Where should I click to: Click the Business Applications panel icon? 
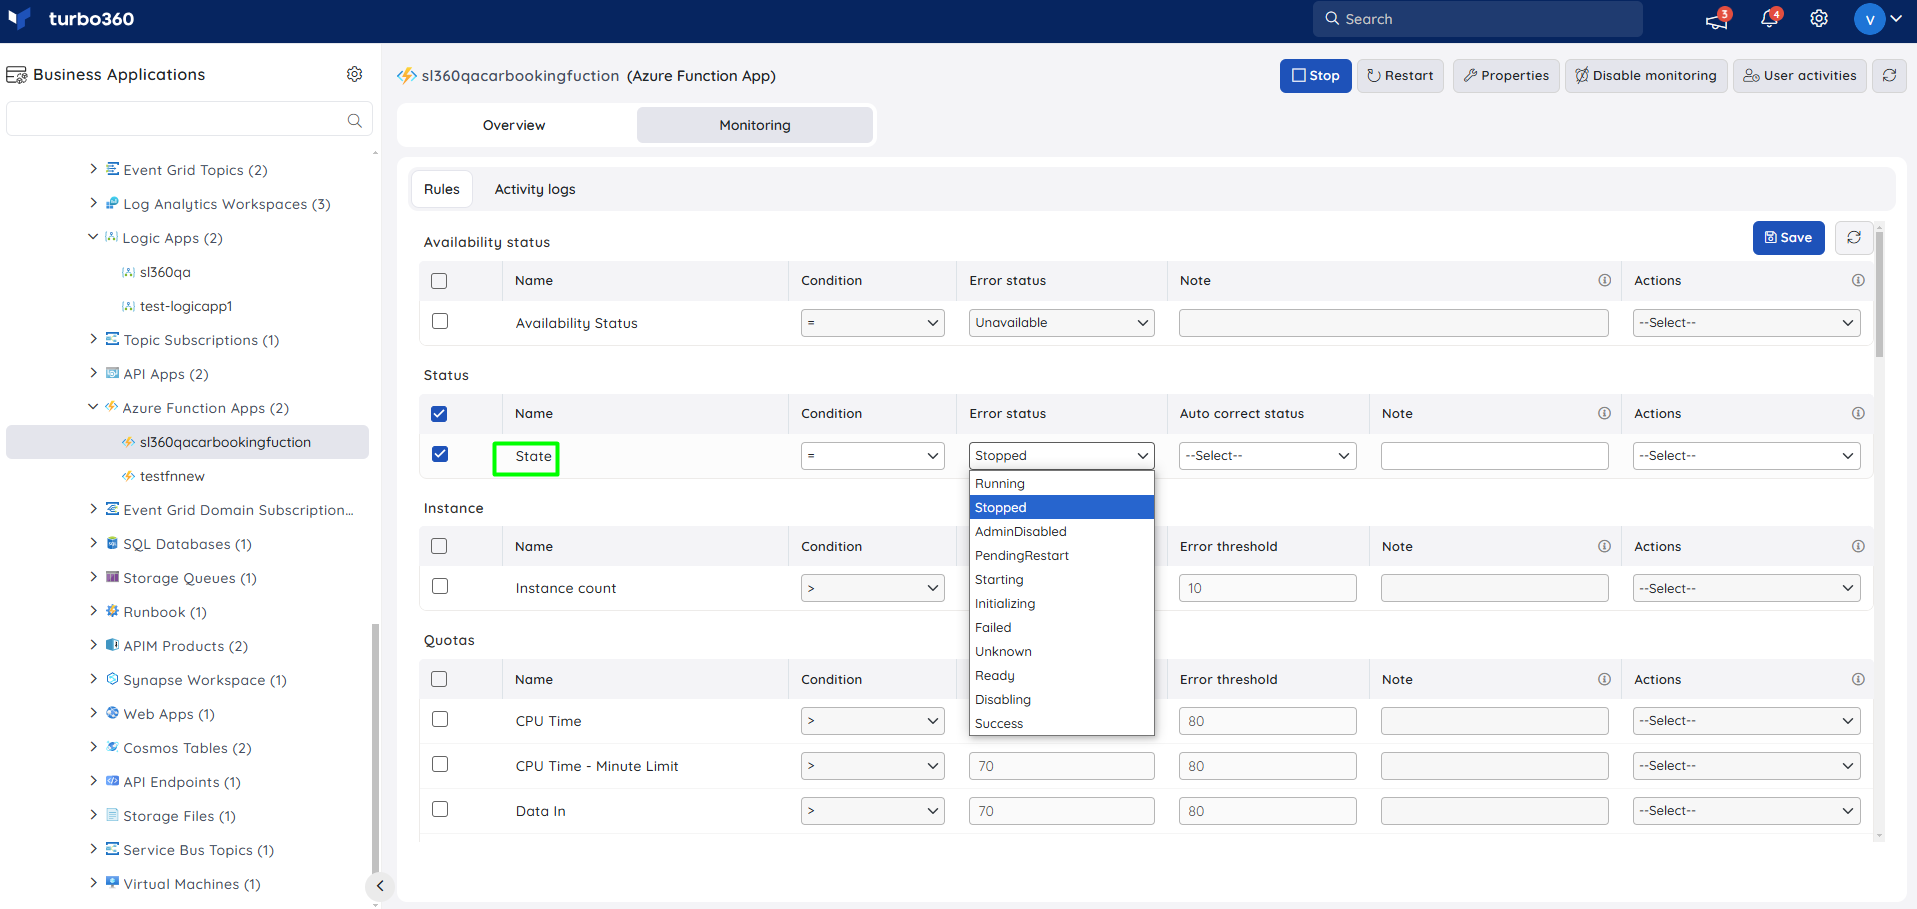coord(16,75)
